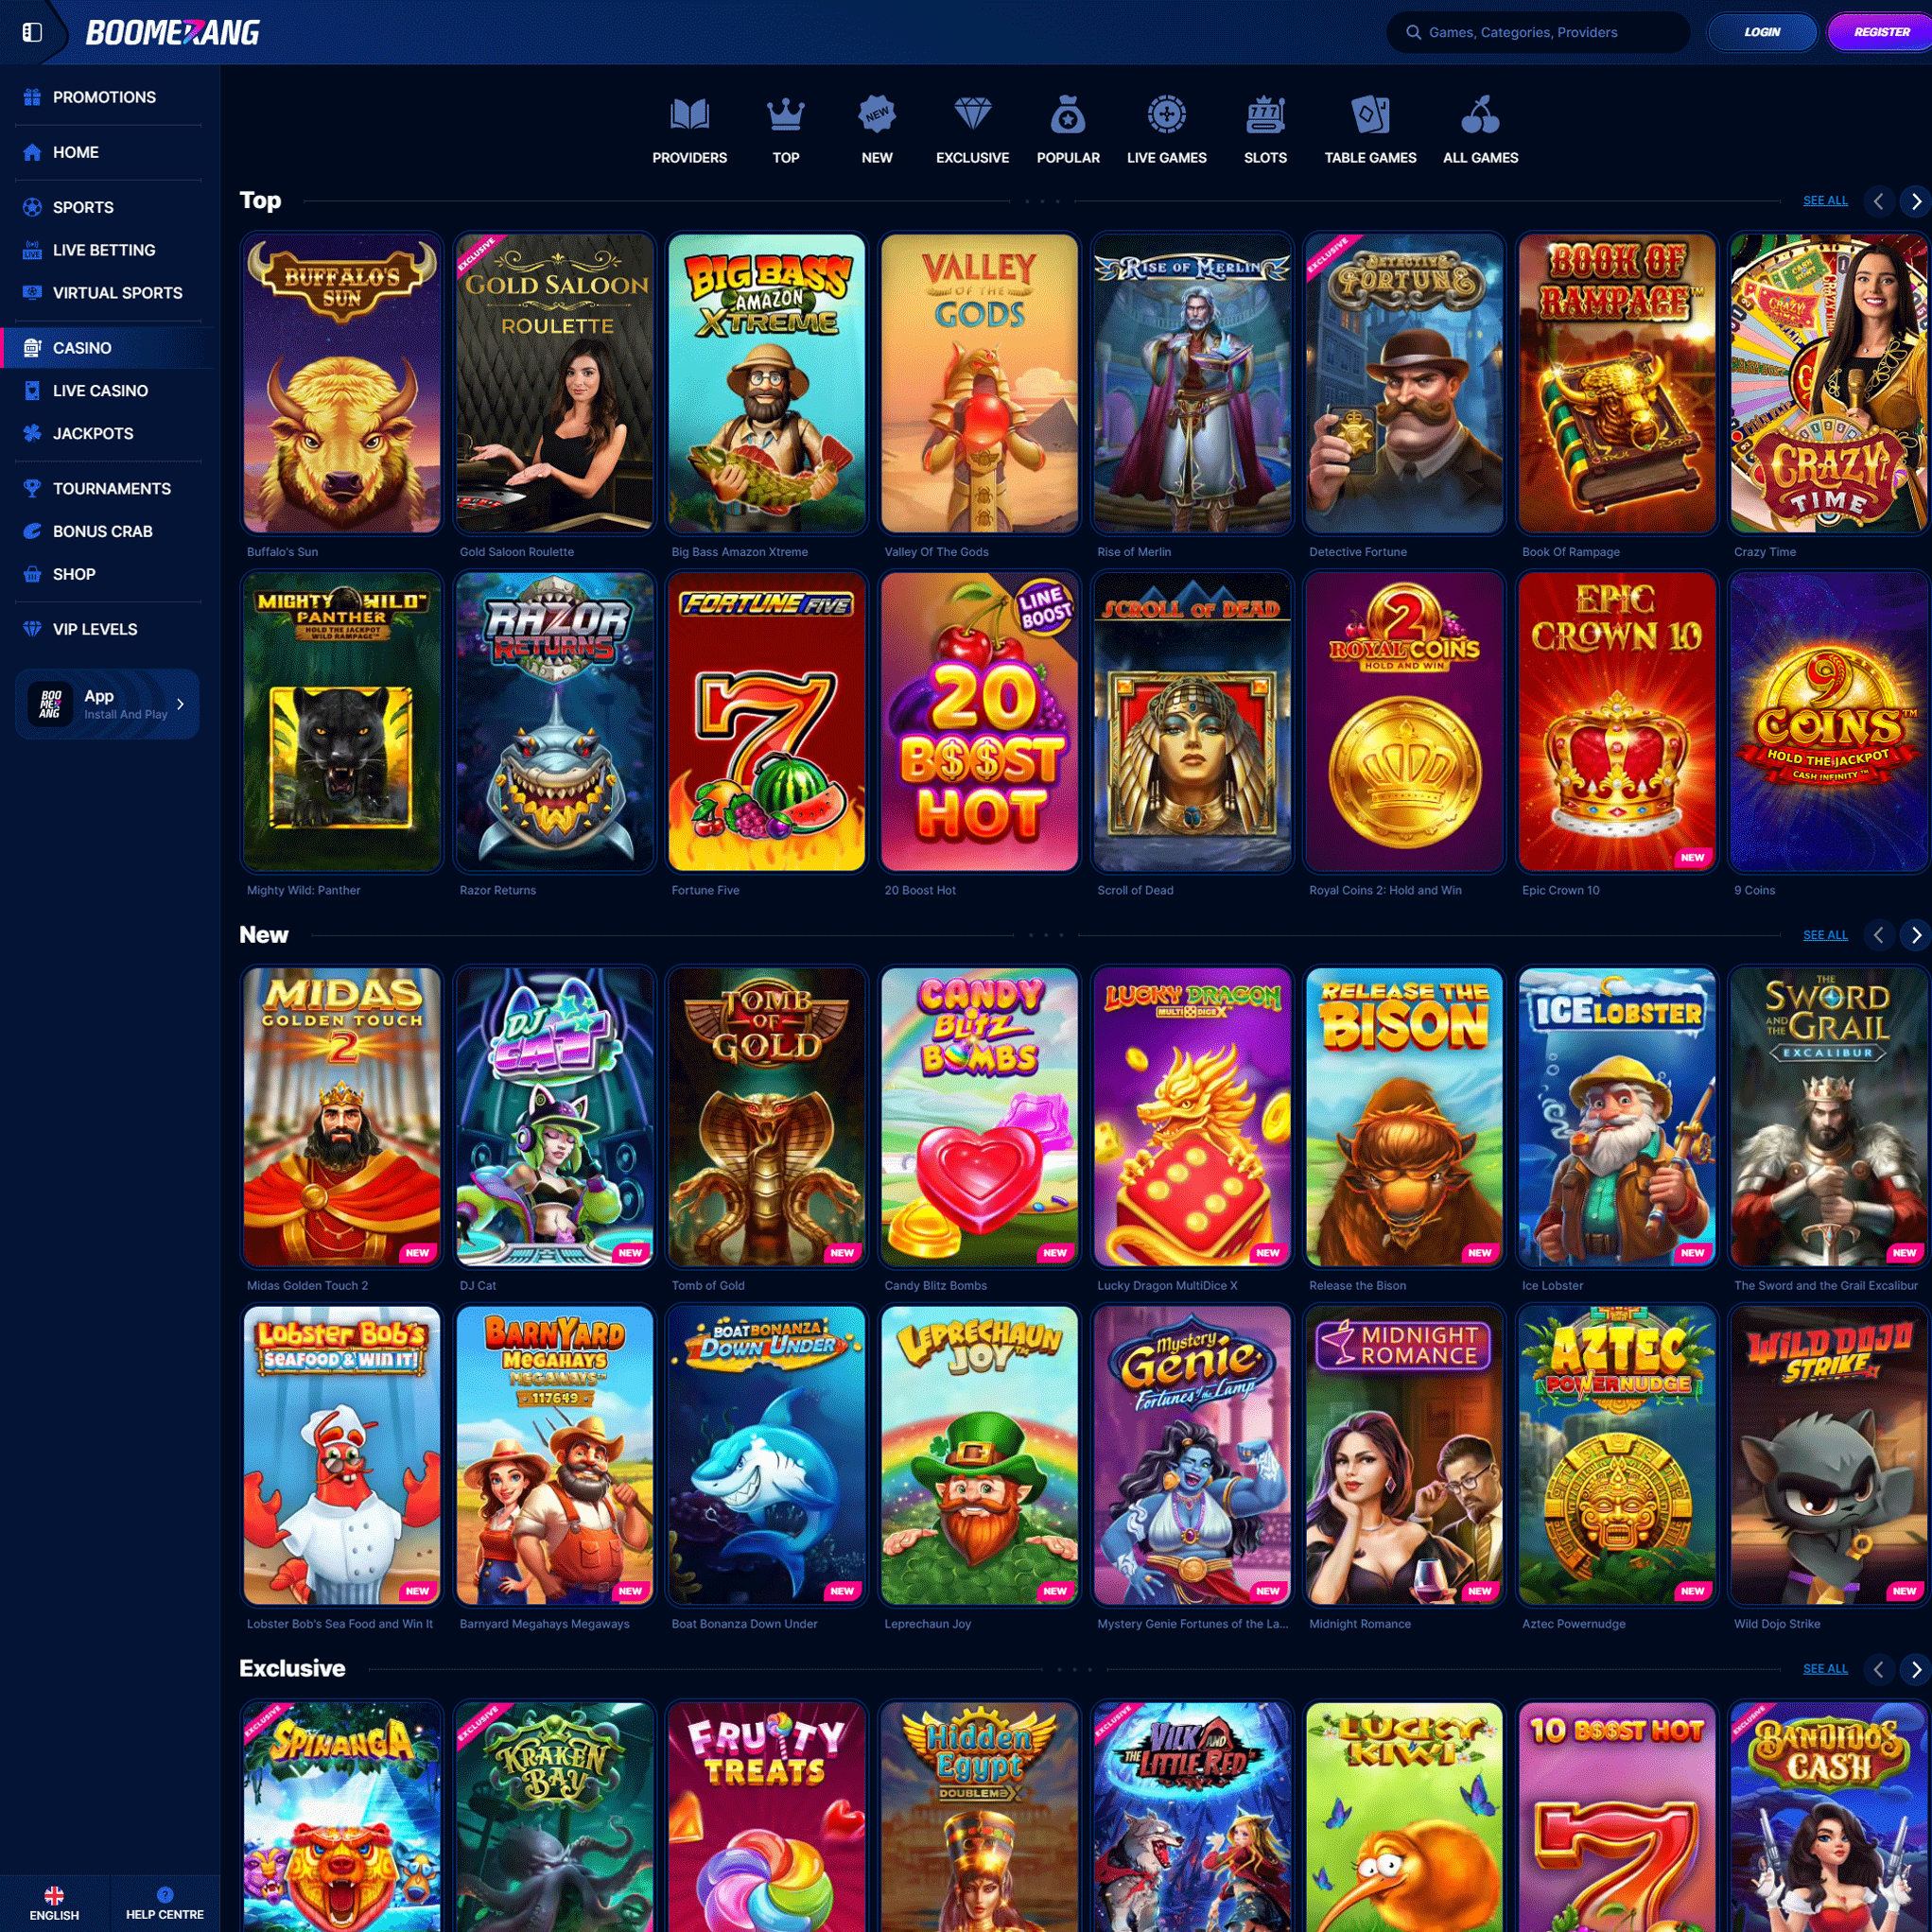Open the Release the Bison tile
Screen dimensions: 1932x1932
tap(1404, 1117)
